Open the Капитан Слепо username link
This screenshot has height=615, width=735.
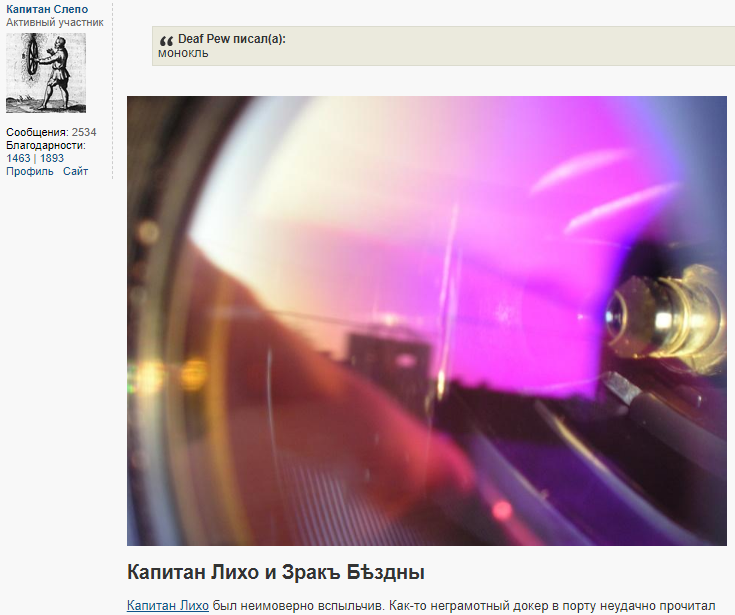pos(47,9)
